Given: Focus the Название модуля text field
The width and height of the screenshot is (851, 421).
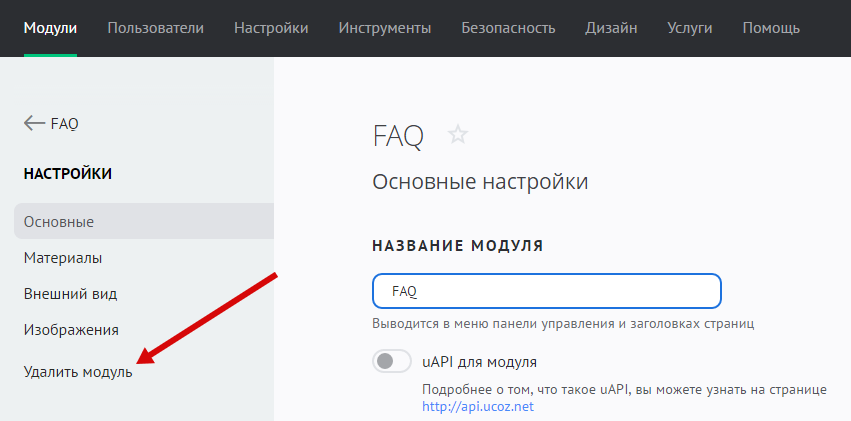Looking at the screenshot, I should click(546, 291).
